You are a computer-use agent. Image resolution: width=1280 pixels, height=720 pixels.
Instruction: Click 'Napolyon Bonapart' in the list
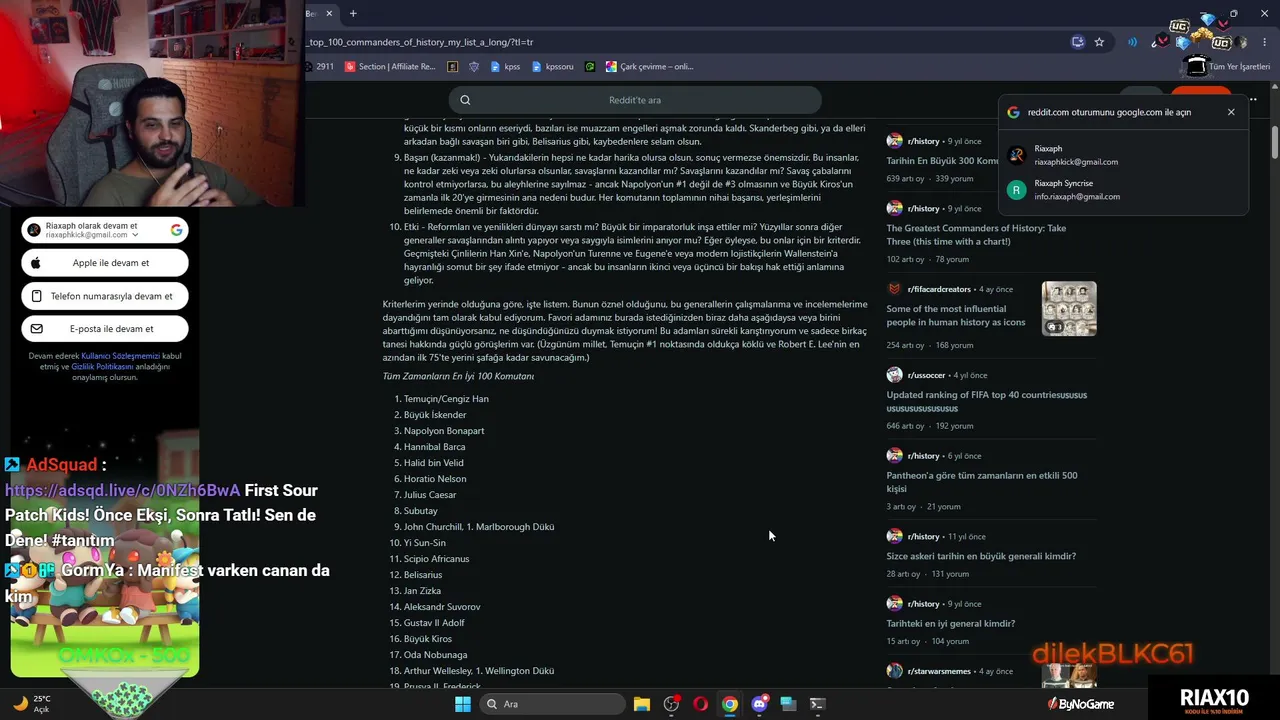tap(444, 431)
